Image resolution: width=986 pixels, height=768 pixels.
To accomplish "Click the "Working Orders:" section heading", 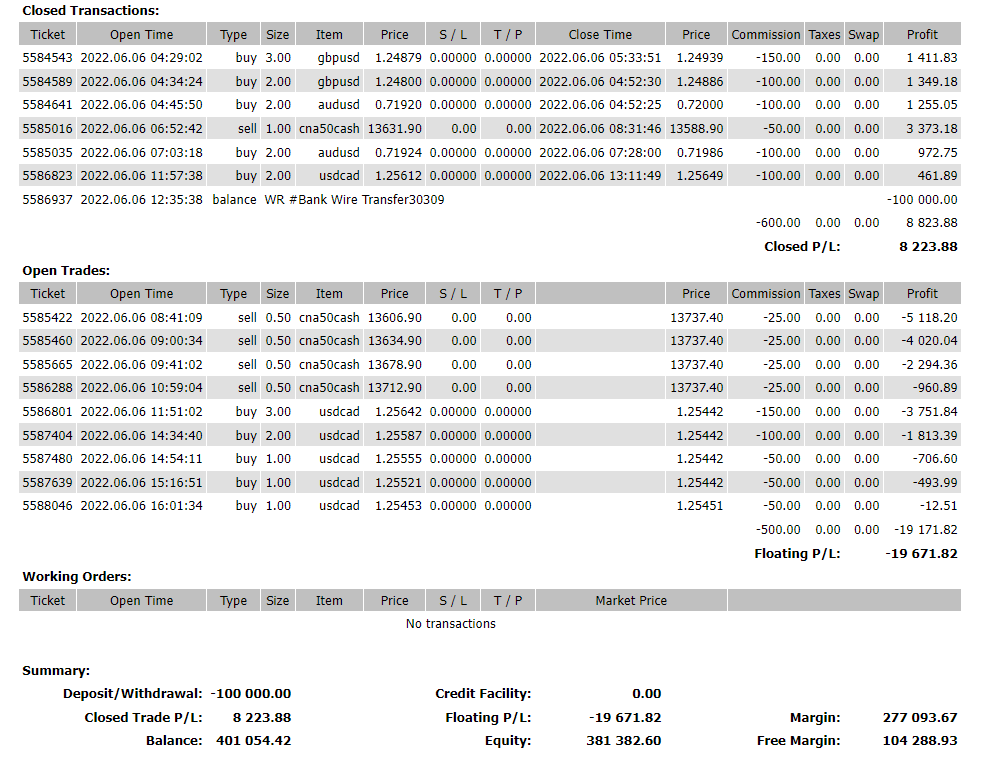I will (77, 577).
